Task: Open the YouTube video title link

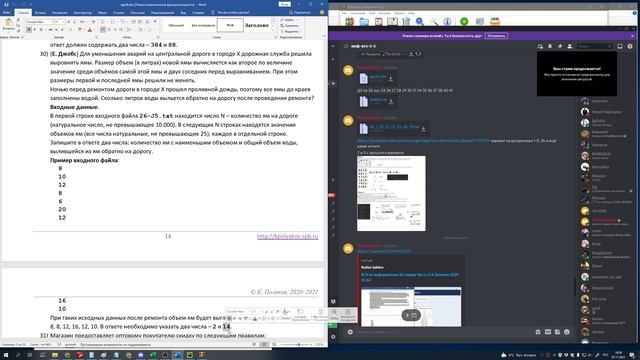Action: 409,277
